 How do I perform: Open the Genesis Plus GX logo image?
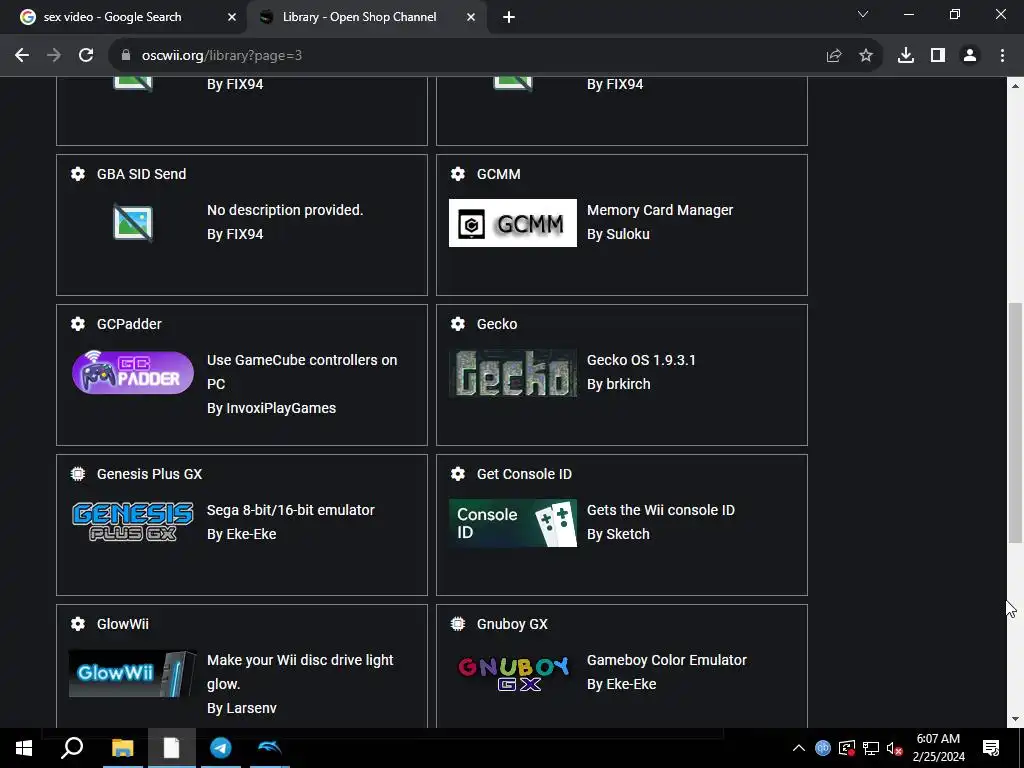[133, 522]
